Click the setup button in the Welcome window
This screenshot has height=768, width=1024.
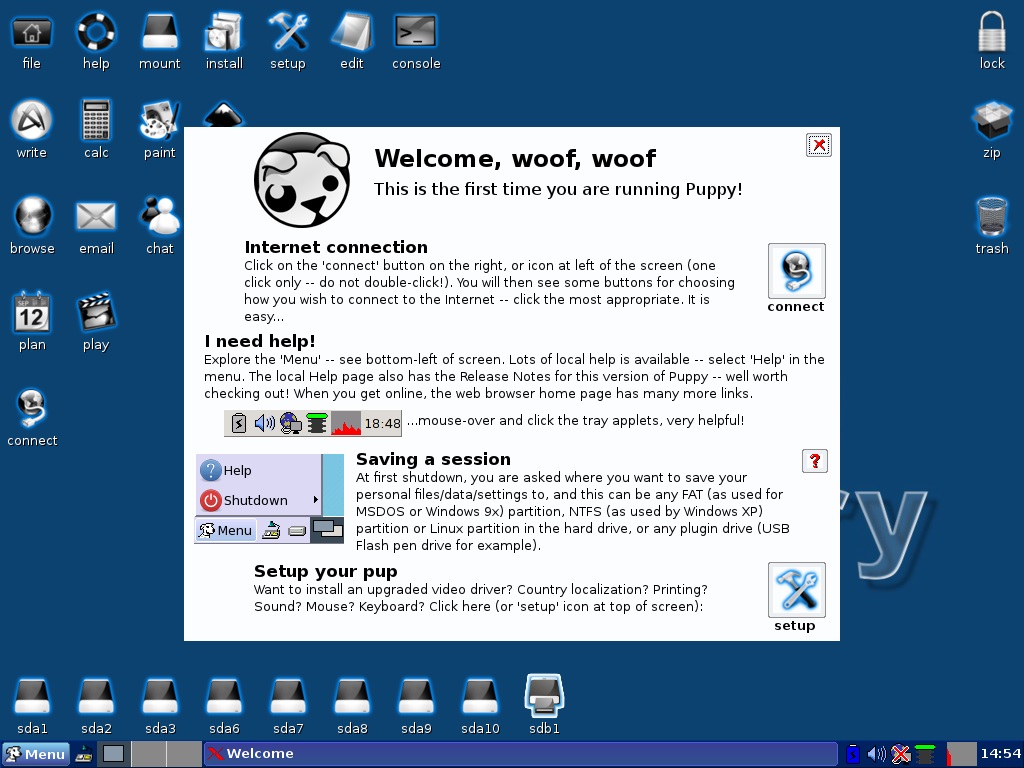click(797, 590)
